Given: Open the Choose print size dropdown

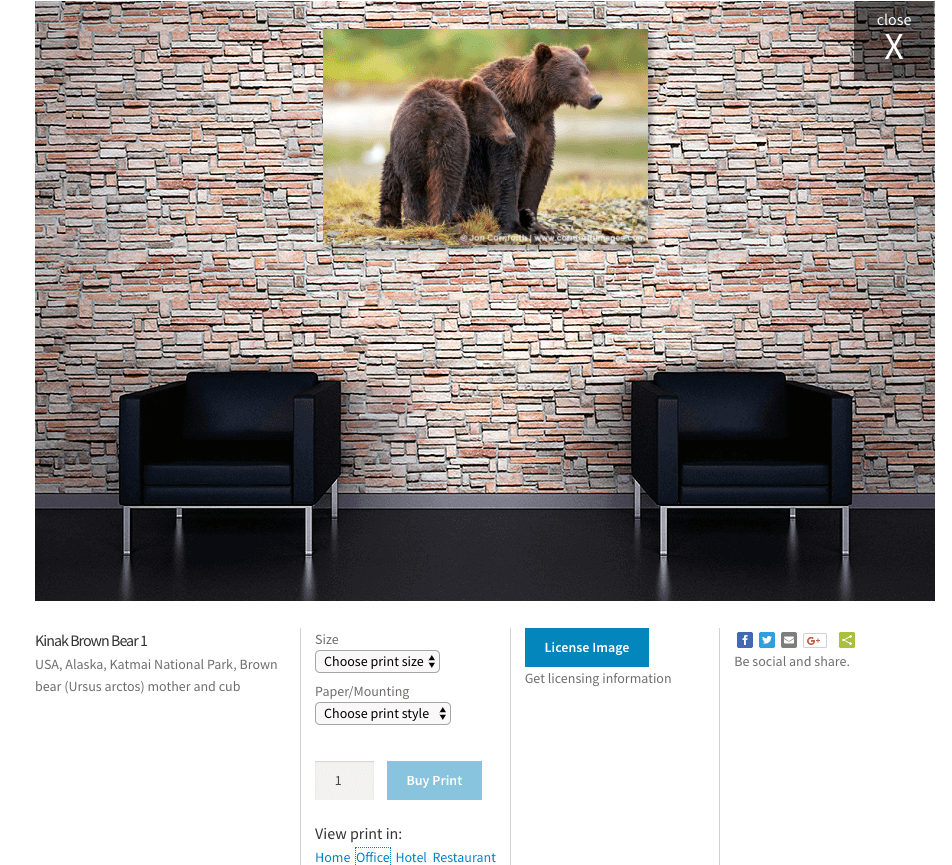Looking at the screenshot, I should point(377,662).
